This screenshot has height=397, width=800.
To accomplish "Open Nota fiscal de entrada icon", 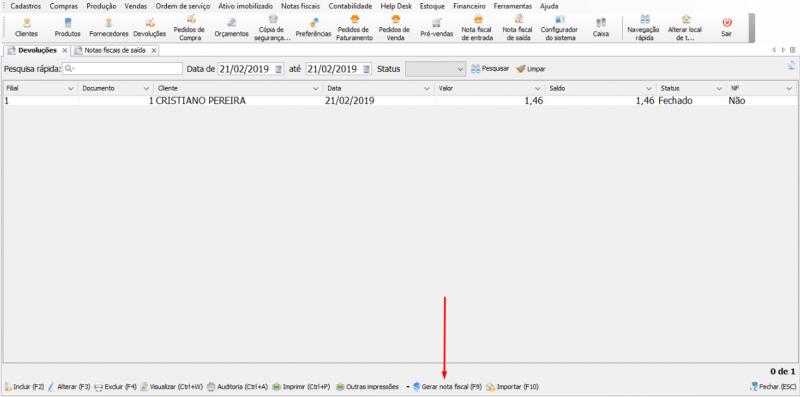I will tap(478, 28).
